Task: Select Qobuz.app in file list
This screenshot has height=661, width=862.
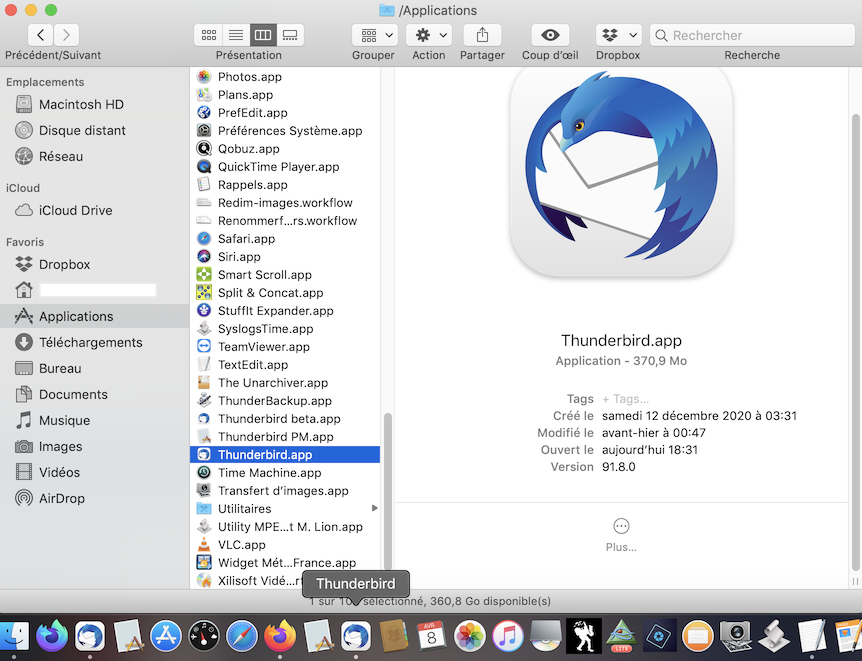Action: [x=285, y=148]
